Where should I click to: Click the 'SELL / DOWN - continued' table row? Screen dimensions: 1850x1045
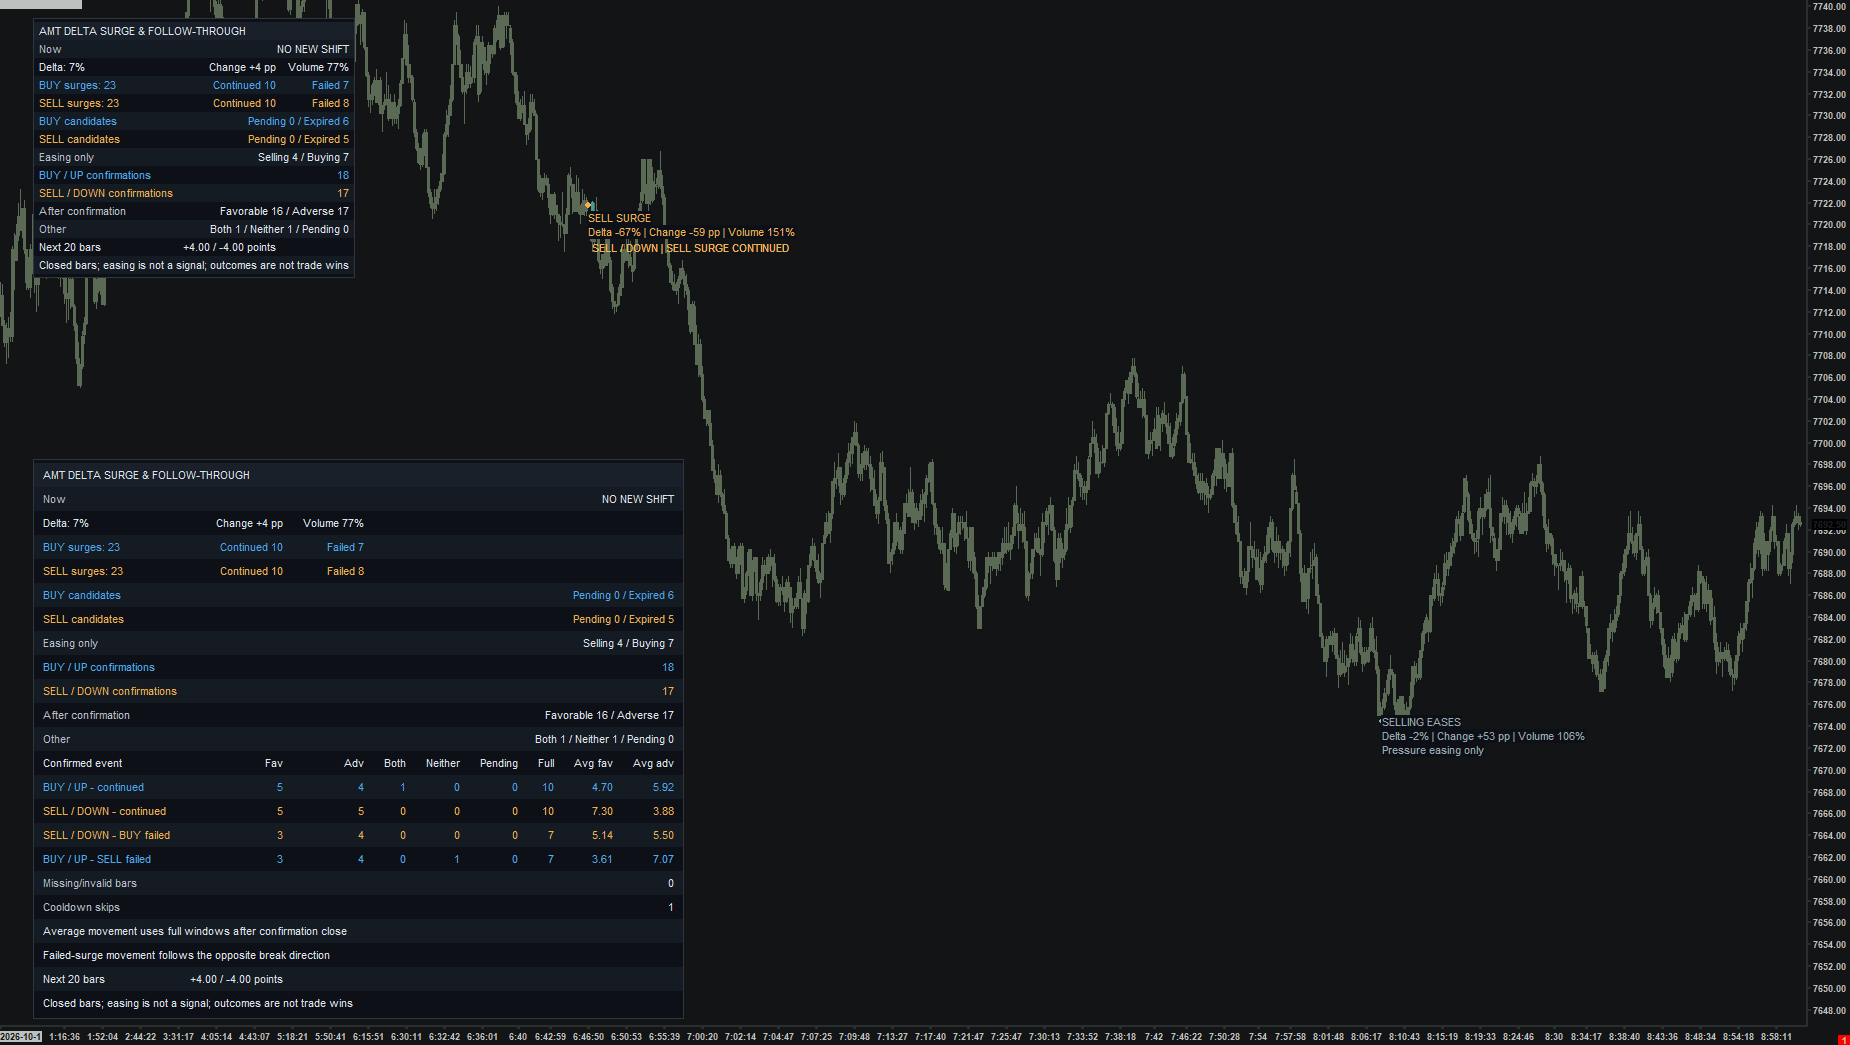(358, 811)
